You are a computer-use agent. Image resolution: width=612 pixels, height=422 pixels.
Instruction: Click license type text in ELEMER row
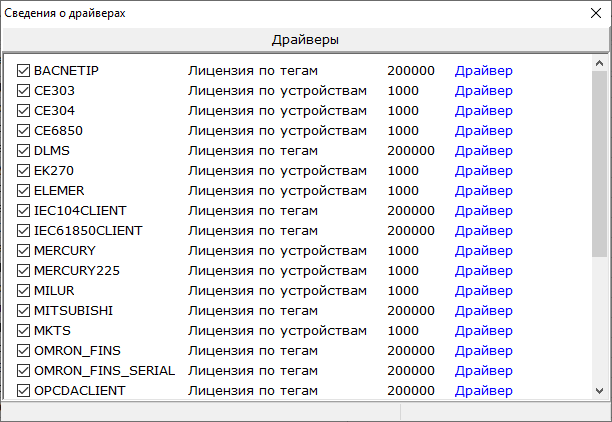click(x=278, y=191)
